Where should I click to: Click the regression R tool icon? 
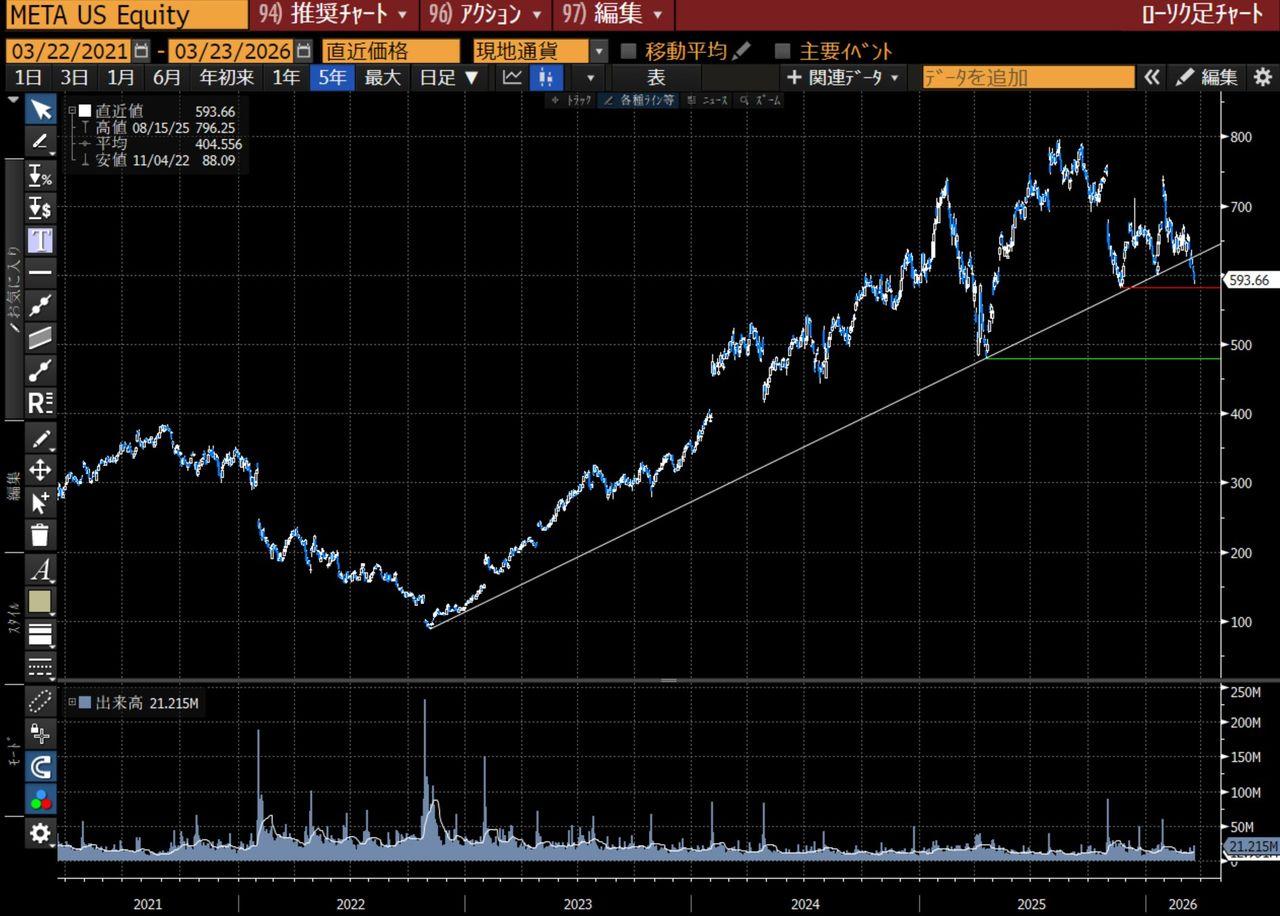40,403
